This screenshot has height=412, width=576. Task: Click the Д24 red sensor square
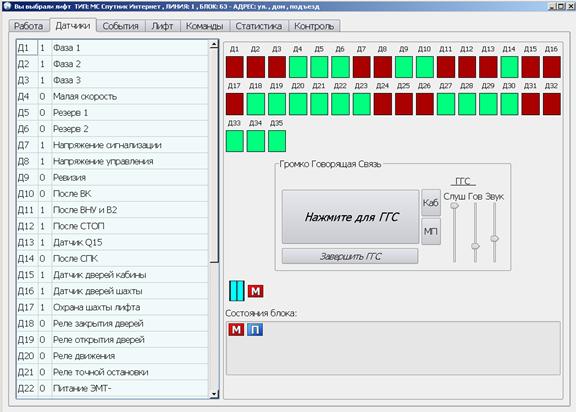[383, 104]
